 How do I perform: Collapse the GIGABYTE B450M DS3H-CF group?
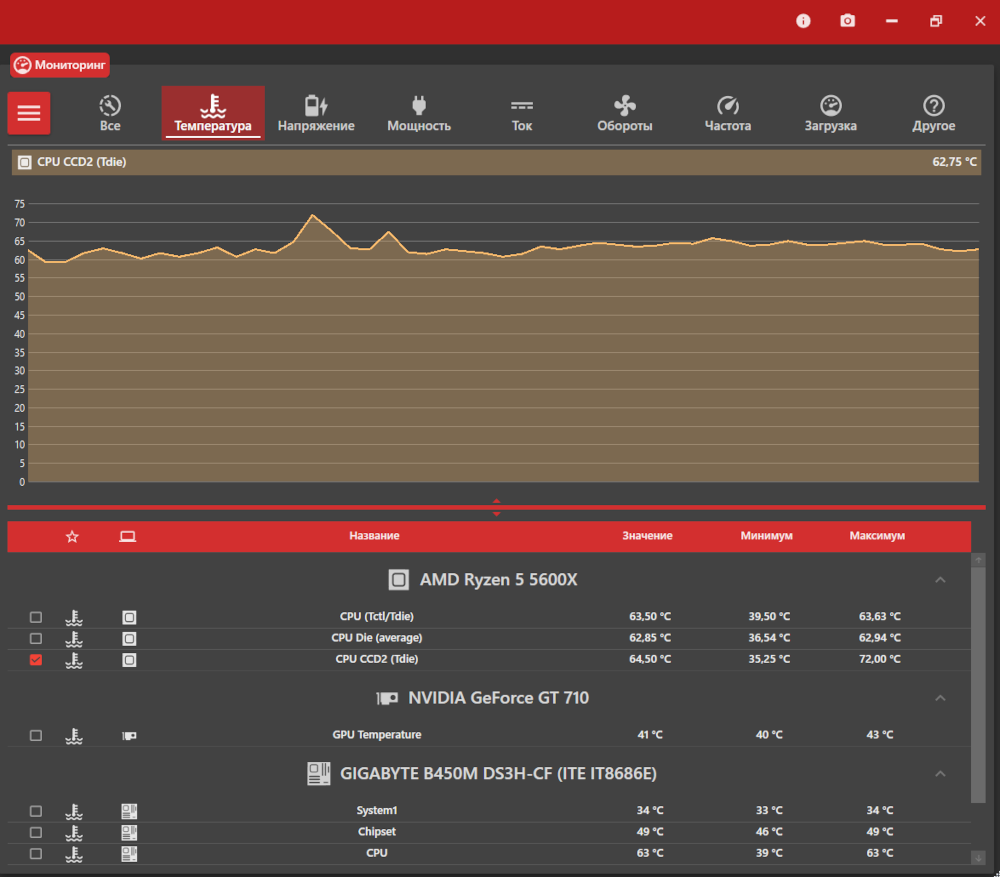click(940, 774)
